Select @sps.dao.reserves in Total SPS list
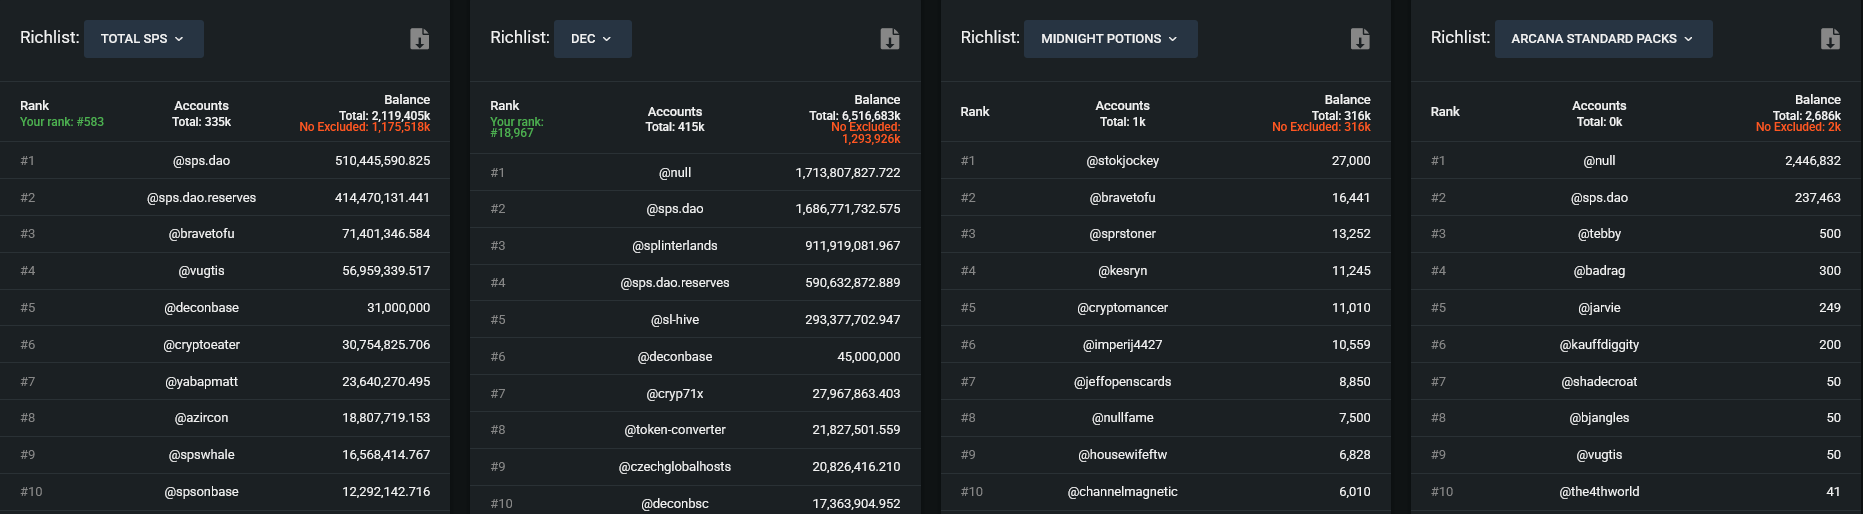The image size is (1863, 514). [202, 198]
